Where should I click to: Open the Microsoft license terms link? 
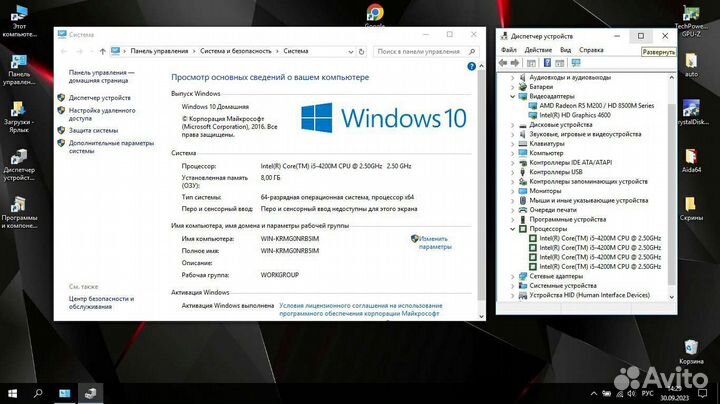click(x=360, y=309)
